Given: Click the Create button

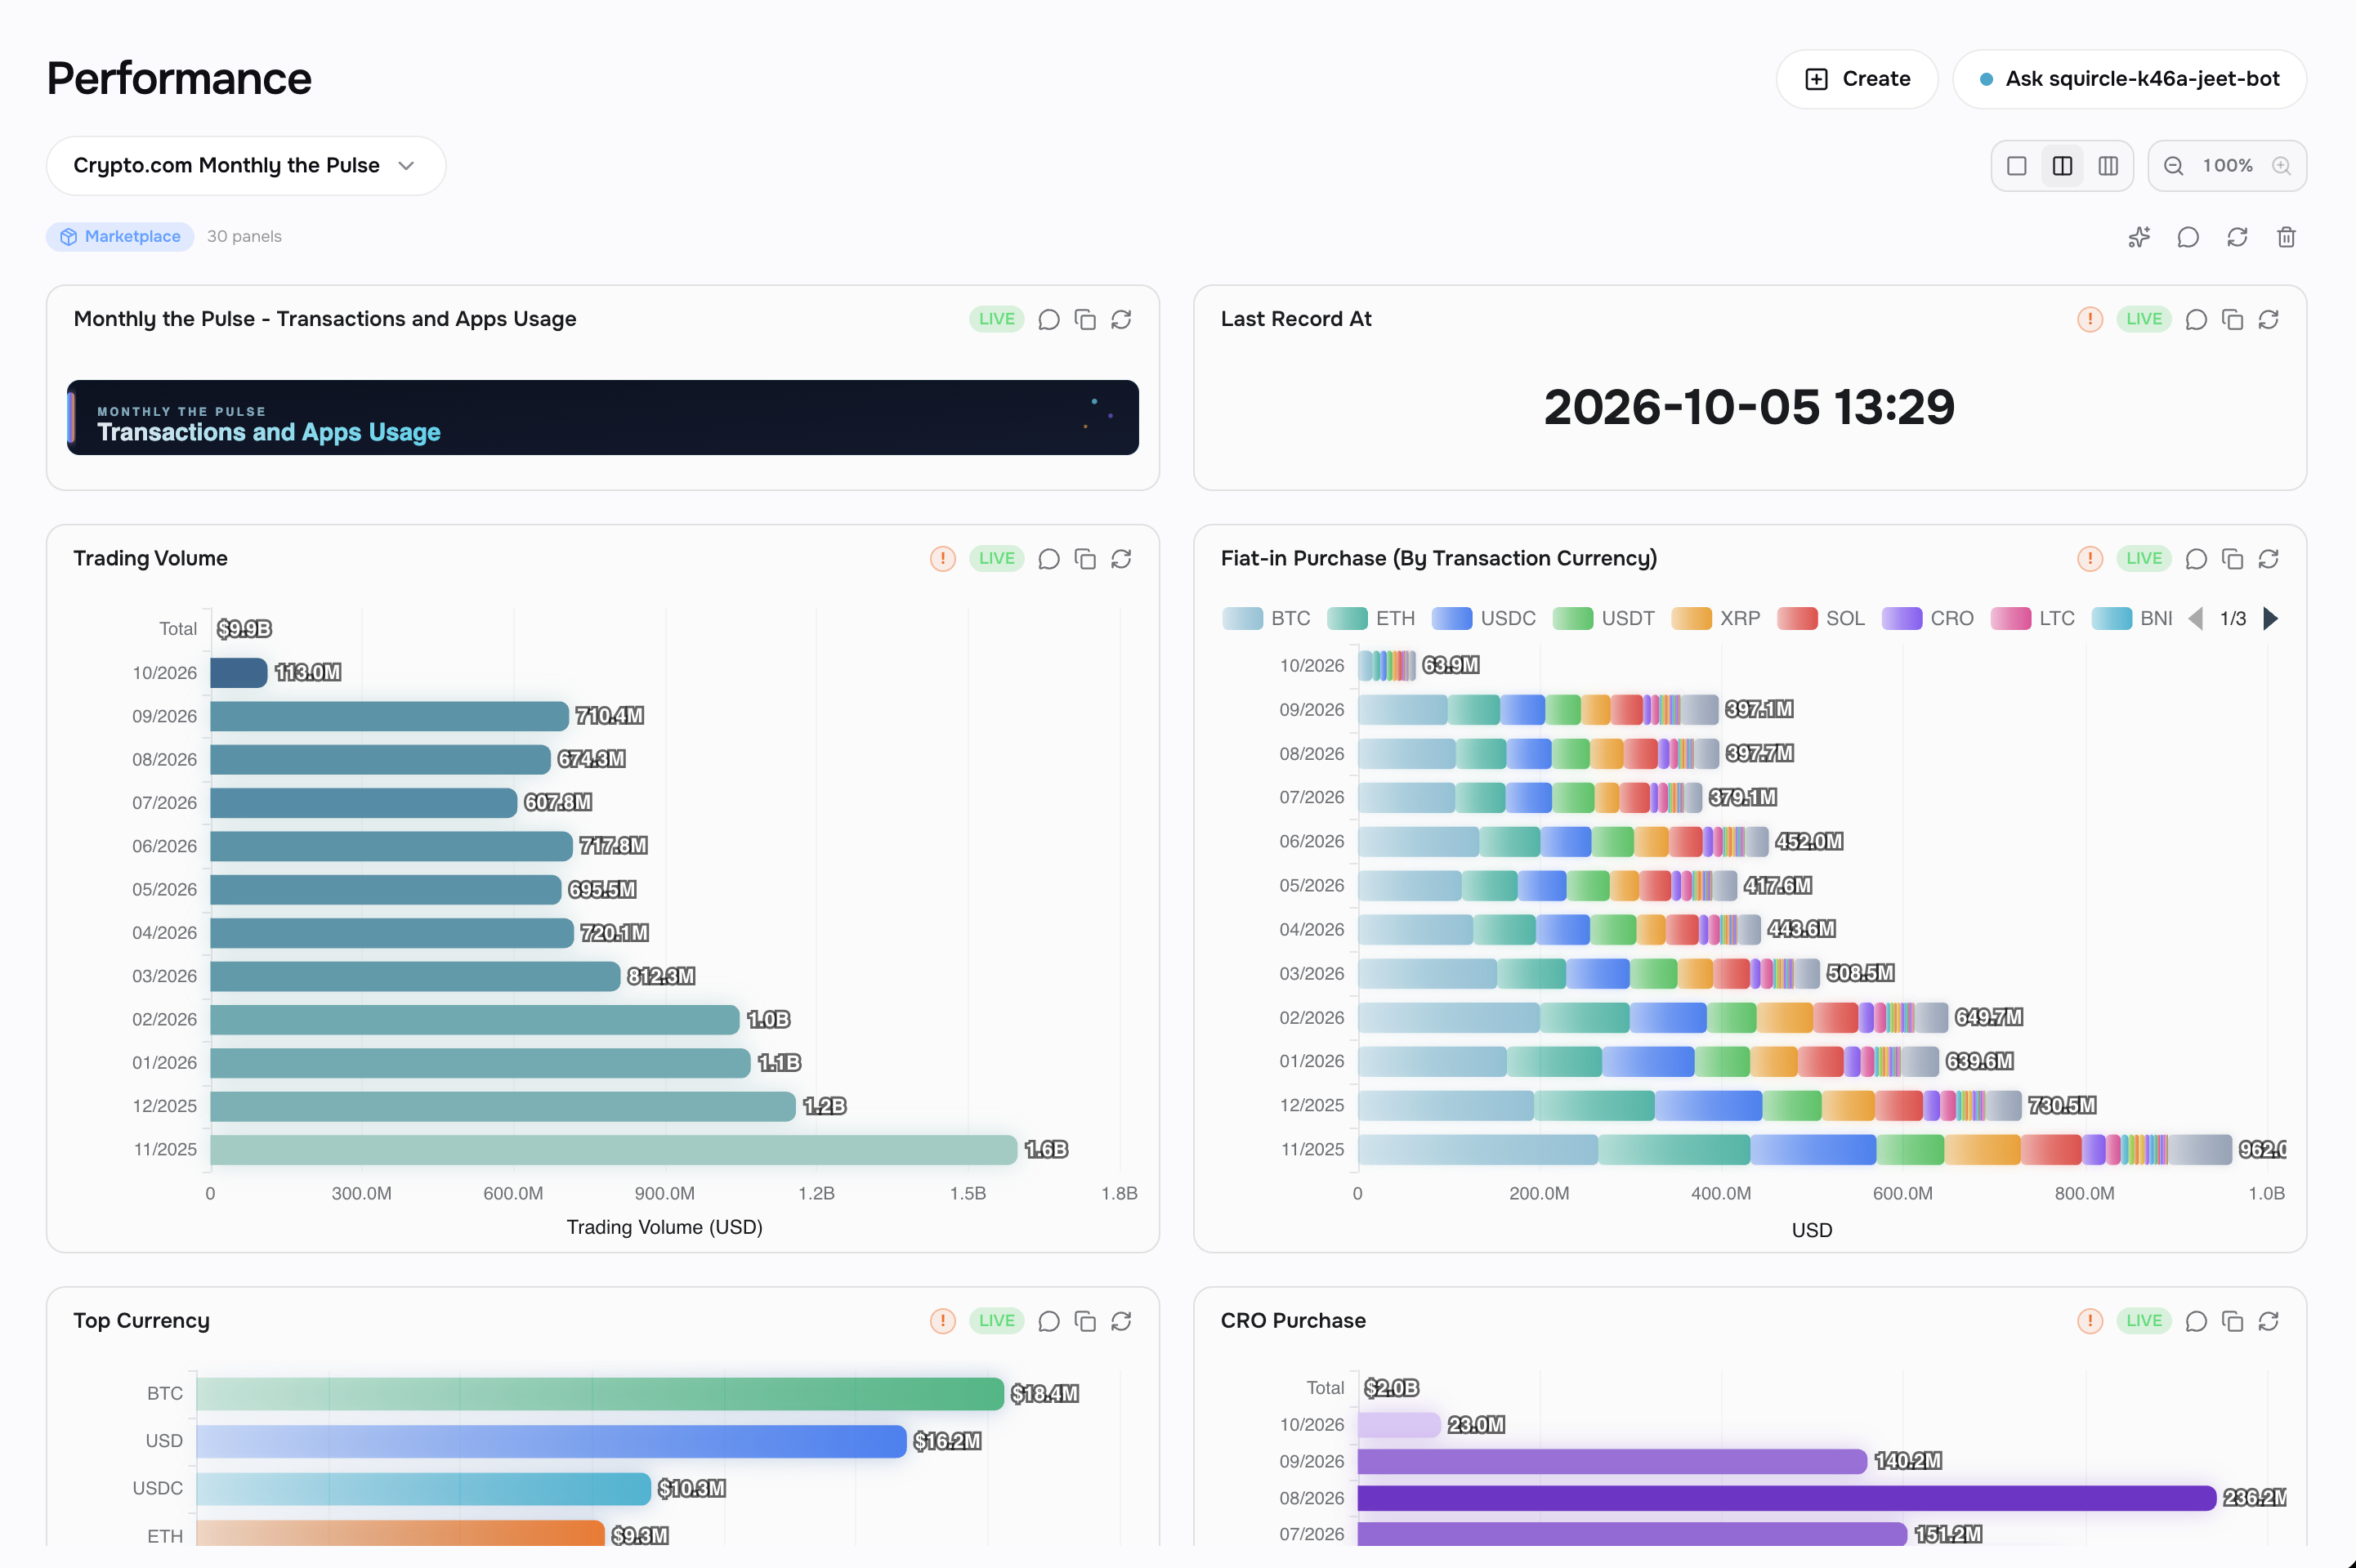Looking at the screenshot, I should click(x=1857, y=79).
